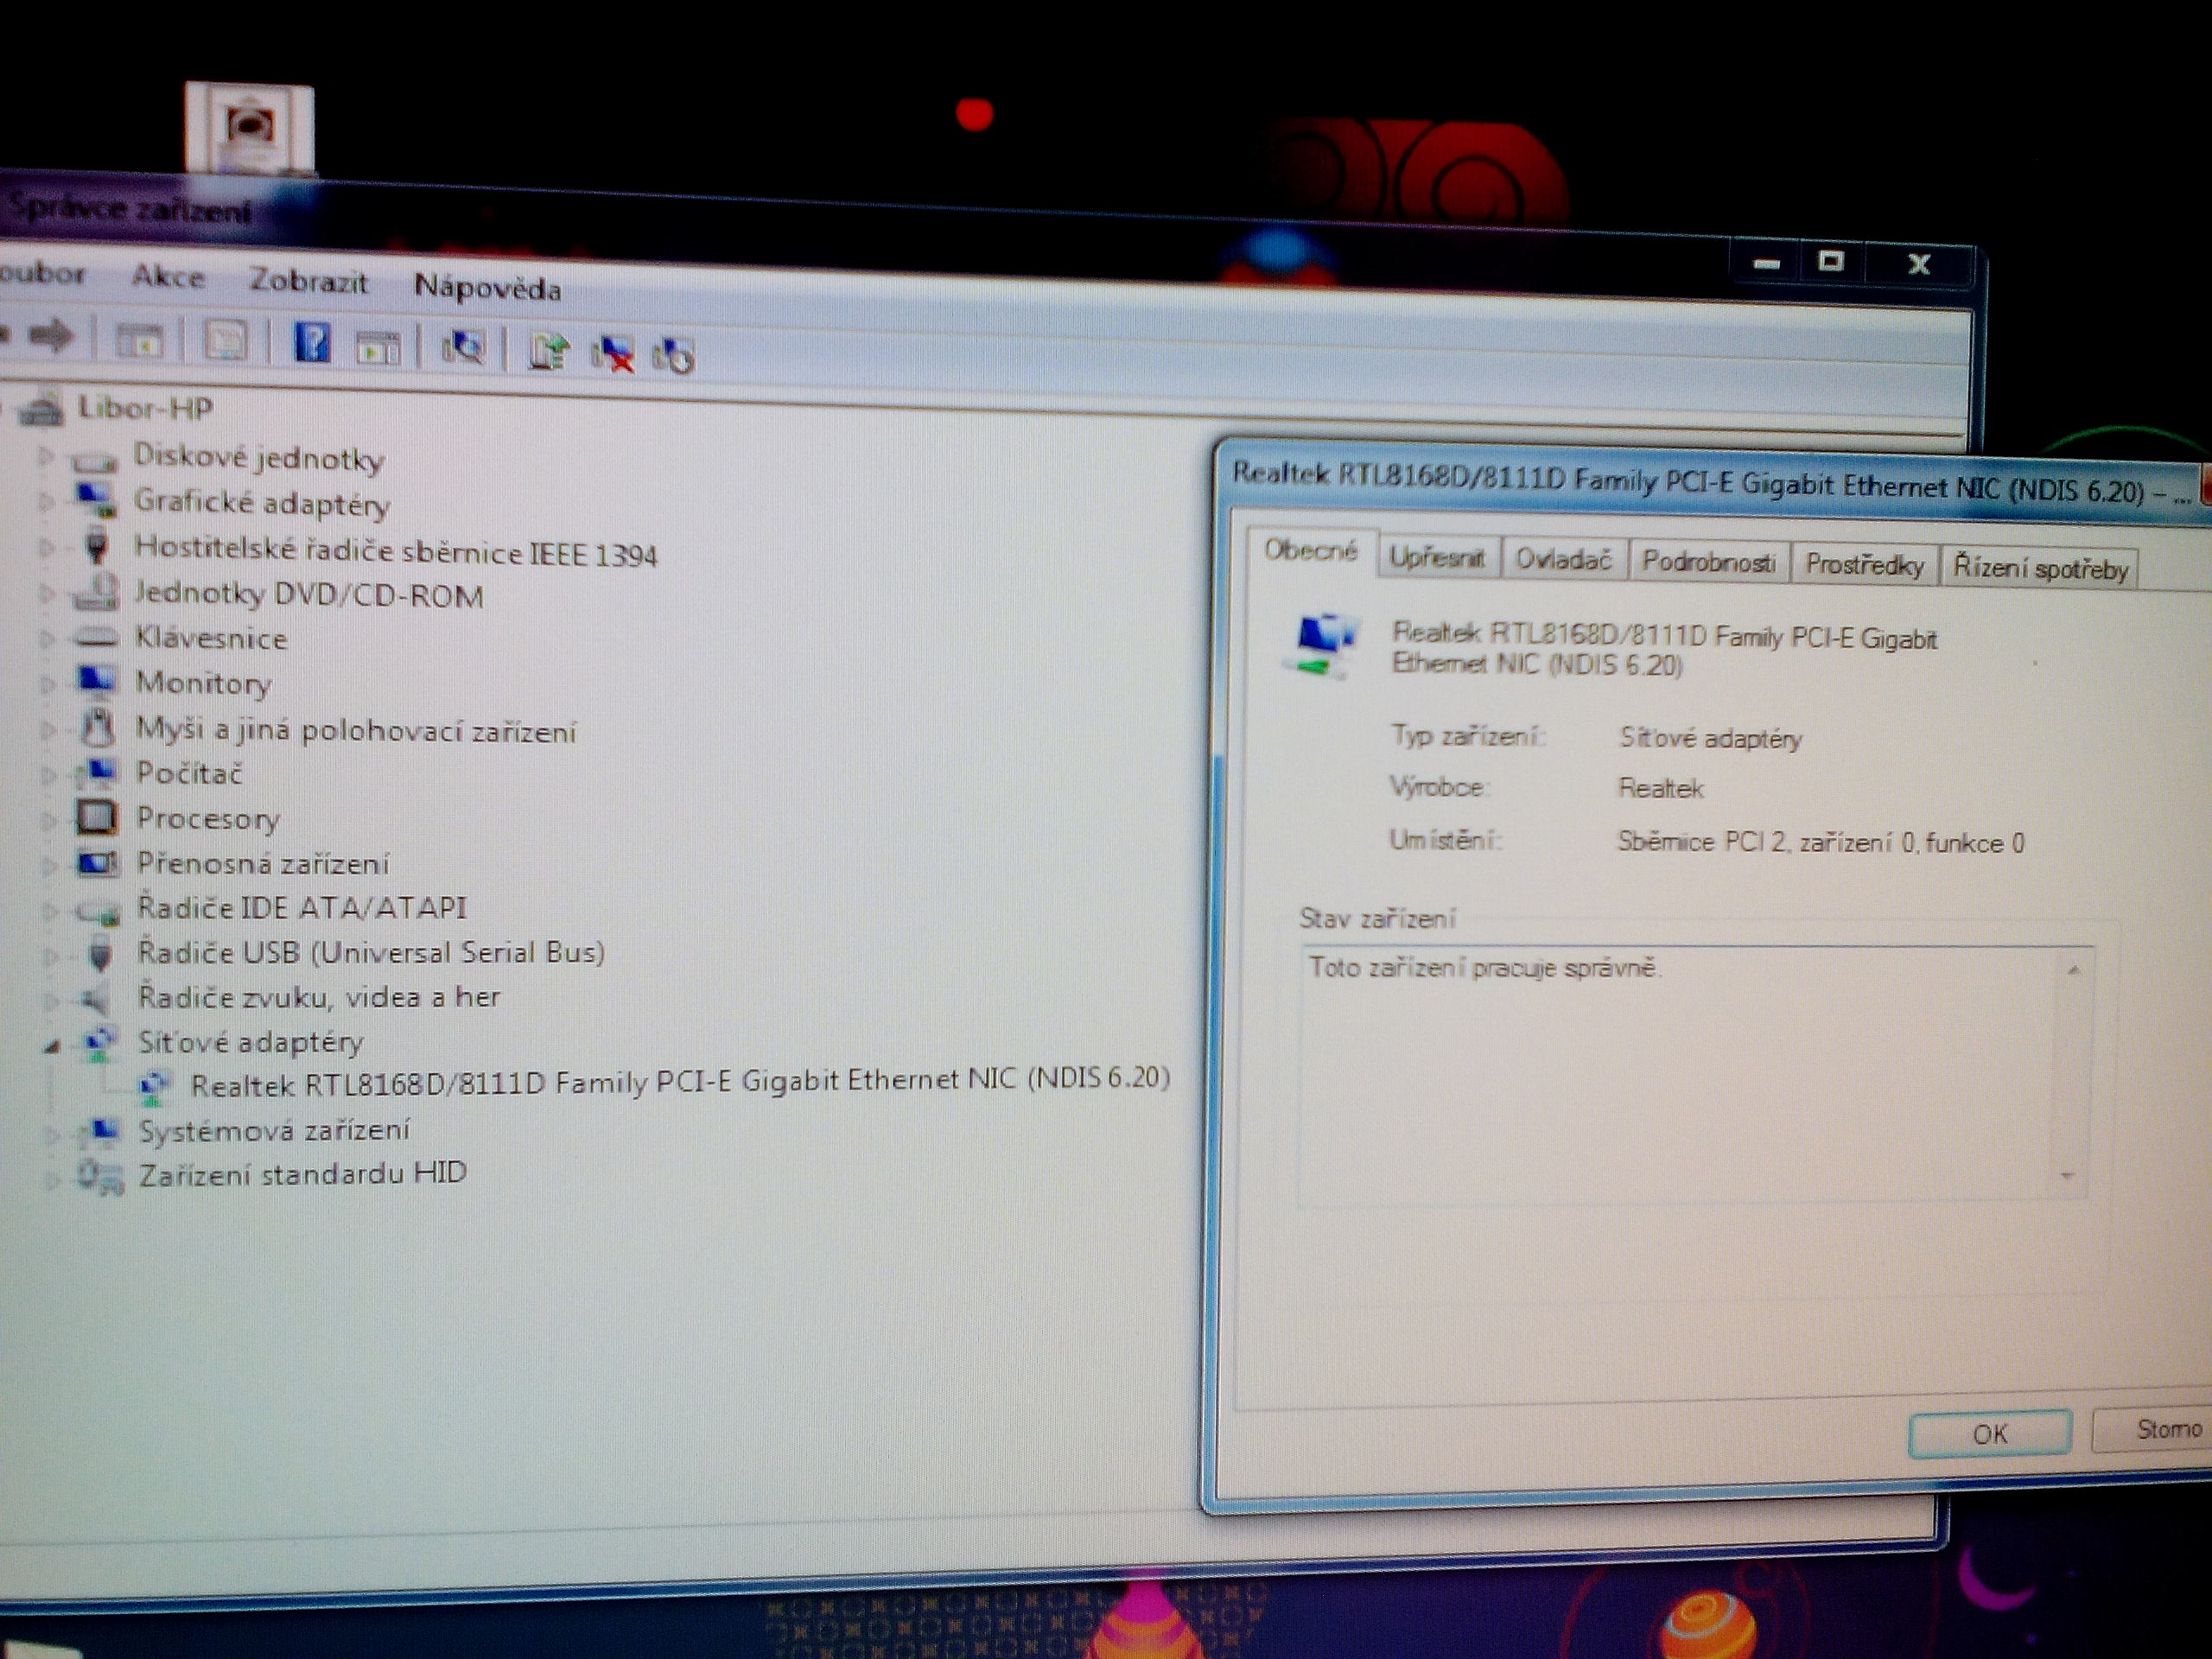Viewport: 2212px width, 1659px height.
Task: Switch to the Ovladač tab
Action: (x=1562, y=559)
